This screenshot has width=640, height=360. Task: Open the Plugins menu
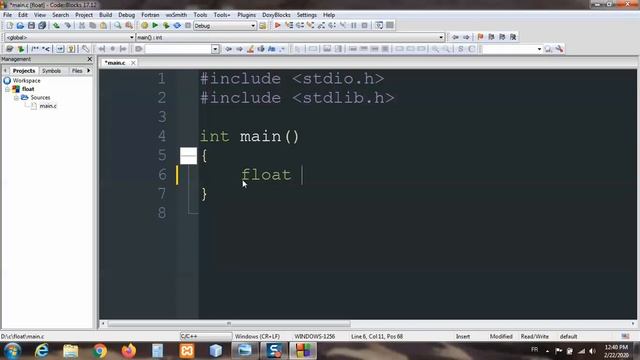tap(246, 15)
